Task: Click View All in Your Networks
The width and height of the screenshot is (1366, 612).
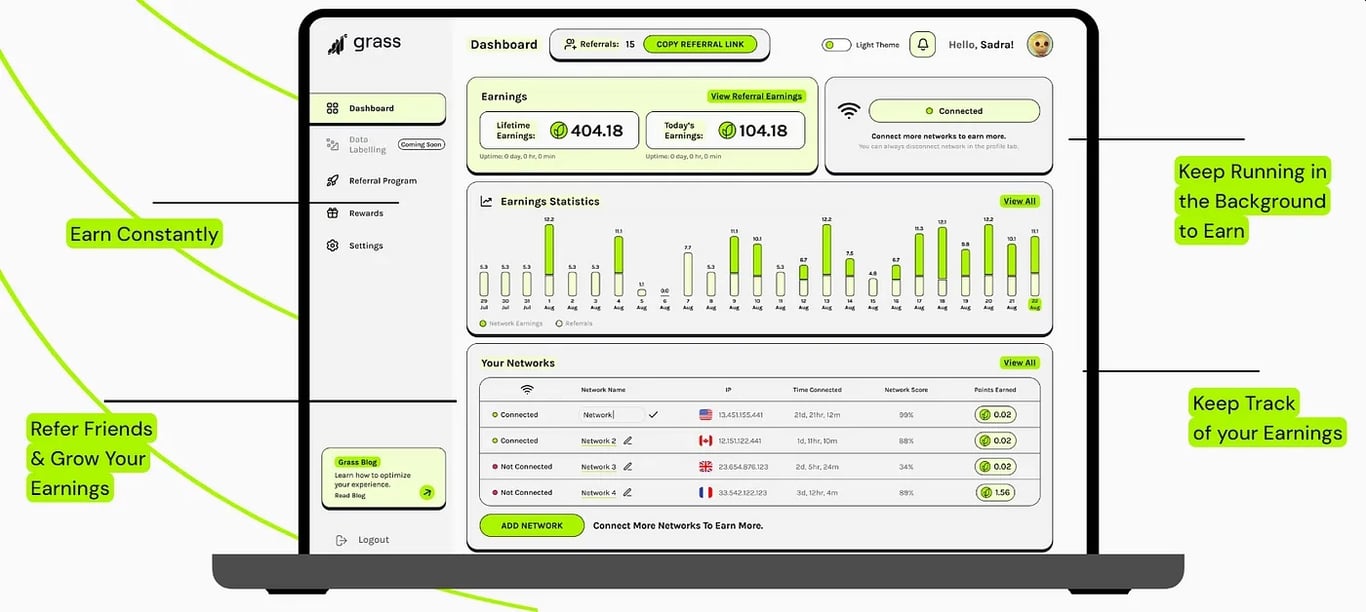Action: click(1019, 363)
